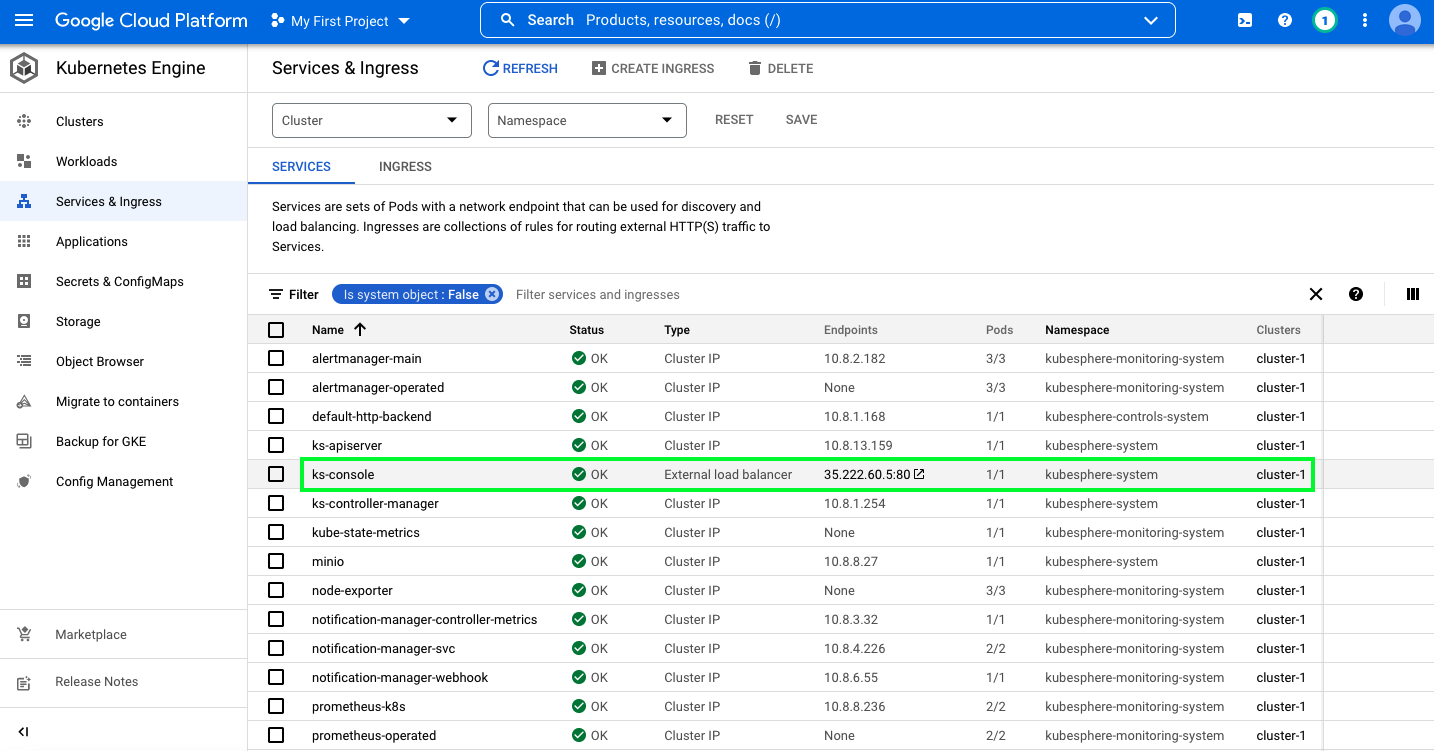
Task: Toggle the select-all checkbox in header
Action: [276, 329]
